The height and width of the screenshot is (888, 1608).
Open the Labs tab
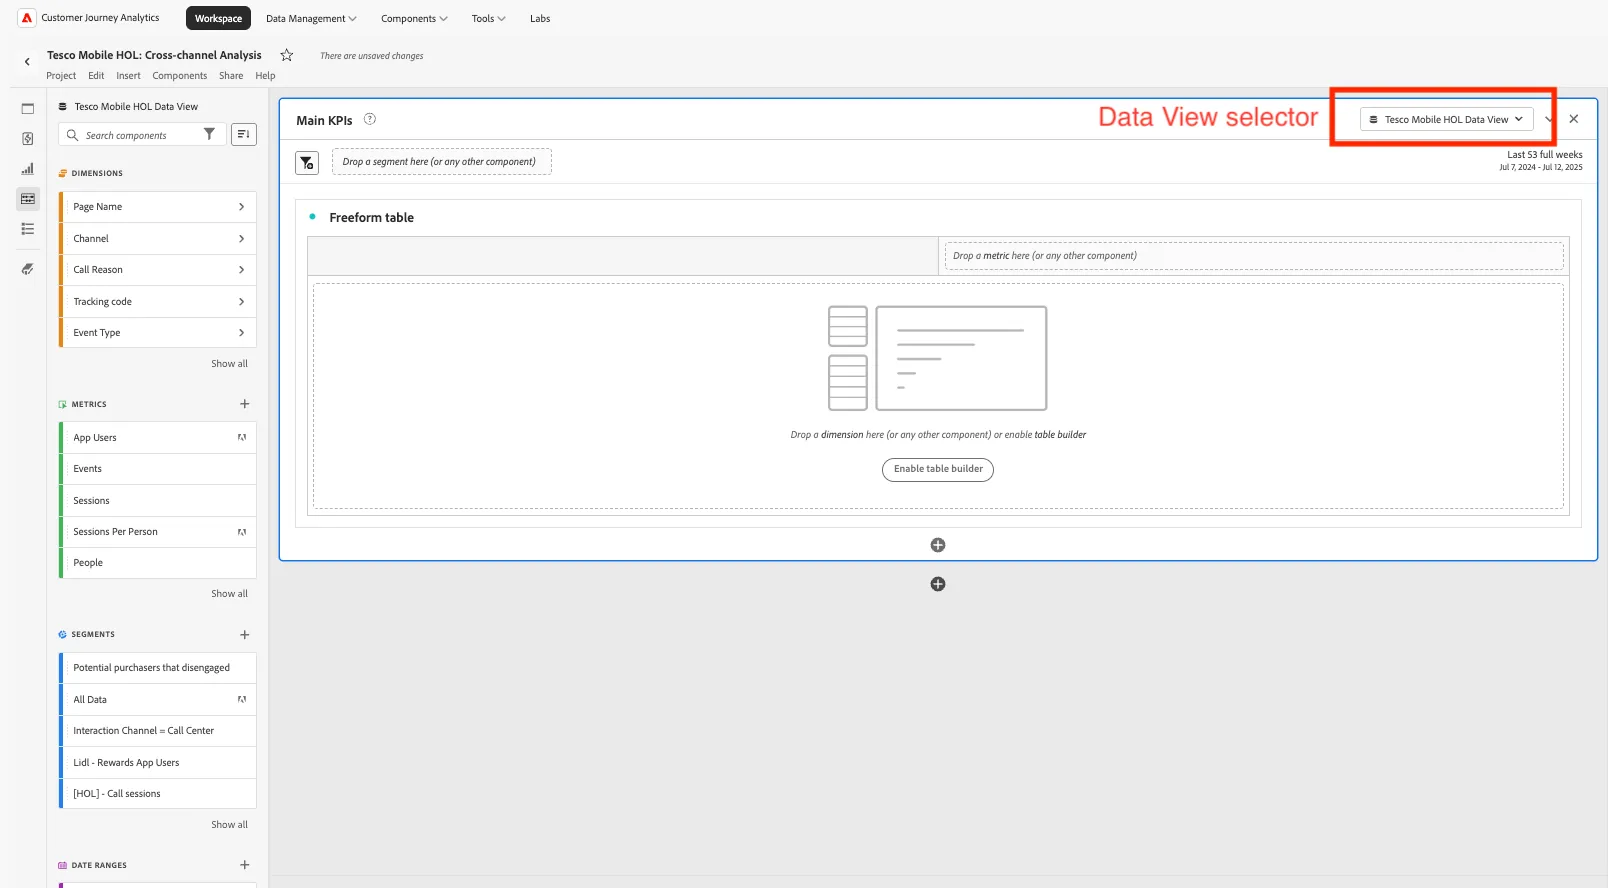click(540, 18)
